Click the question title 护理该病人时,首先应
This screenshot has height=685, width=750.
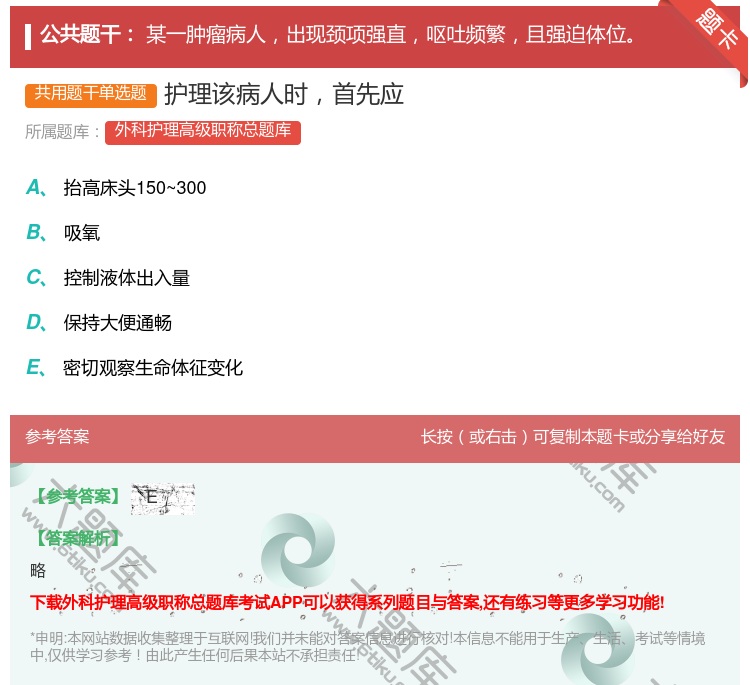tap(284, 94)
